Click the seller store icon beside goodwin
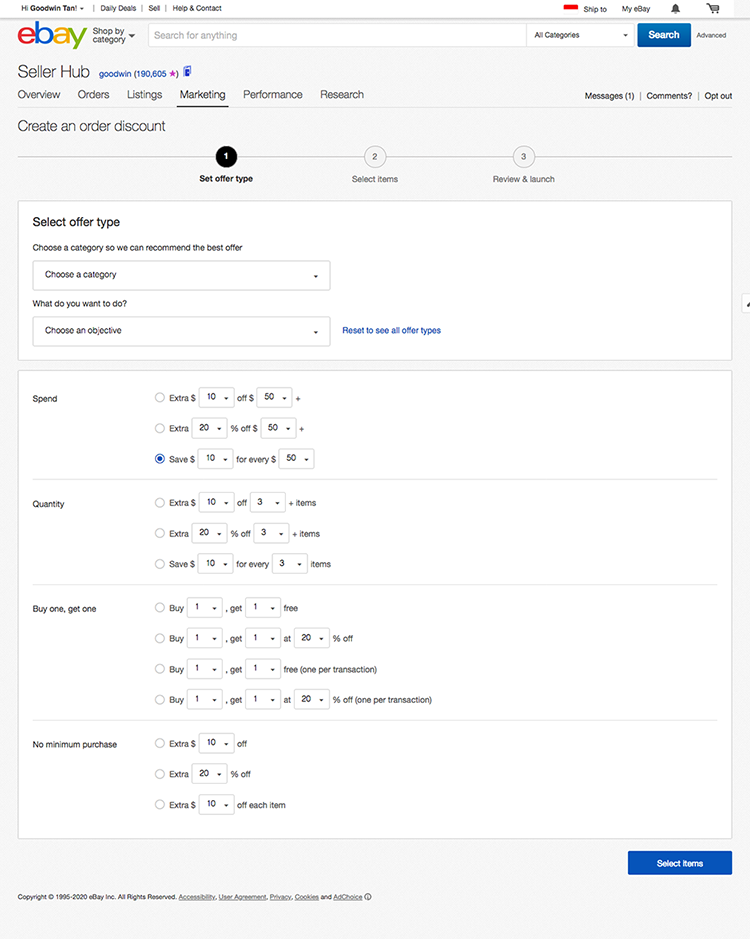Screen dimensions: 750x939 [188, 72]
